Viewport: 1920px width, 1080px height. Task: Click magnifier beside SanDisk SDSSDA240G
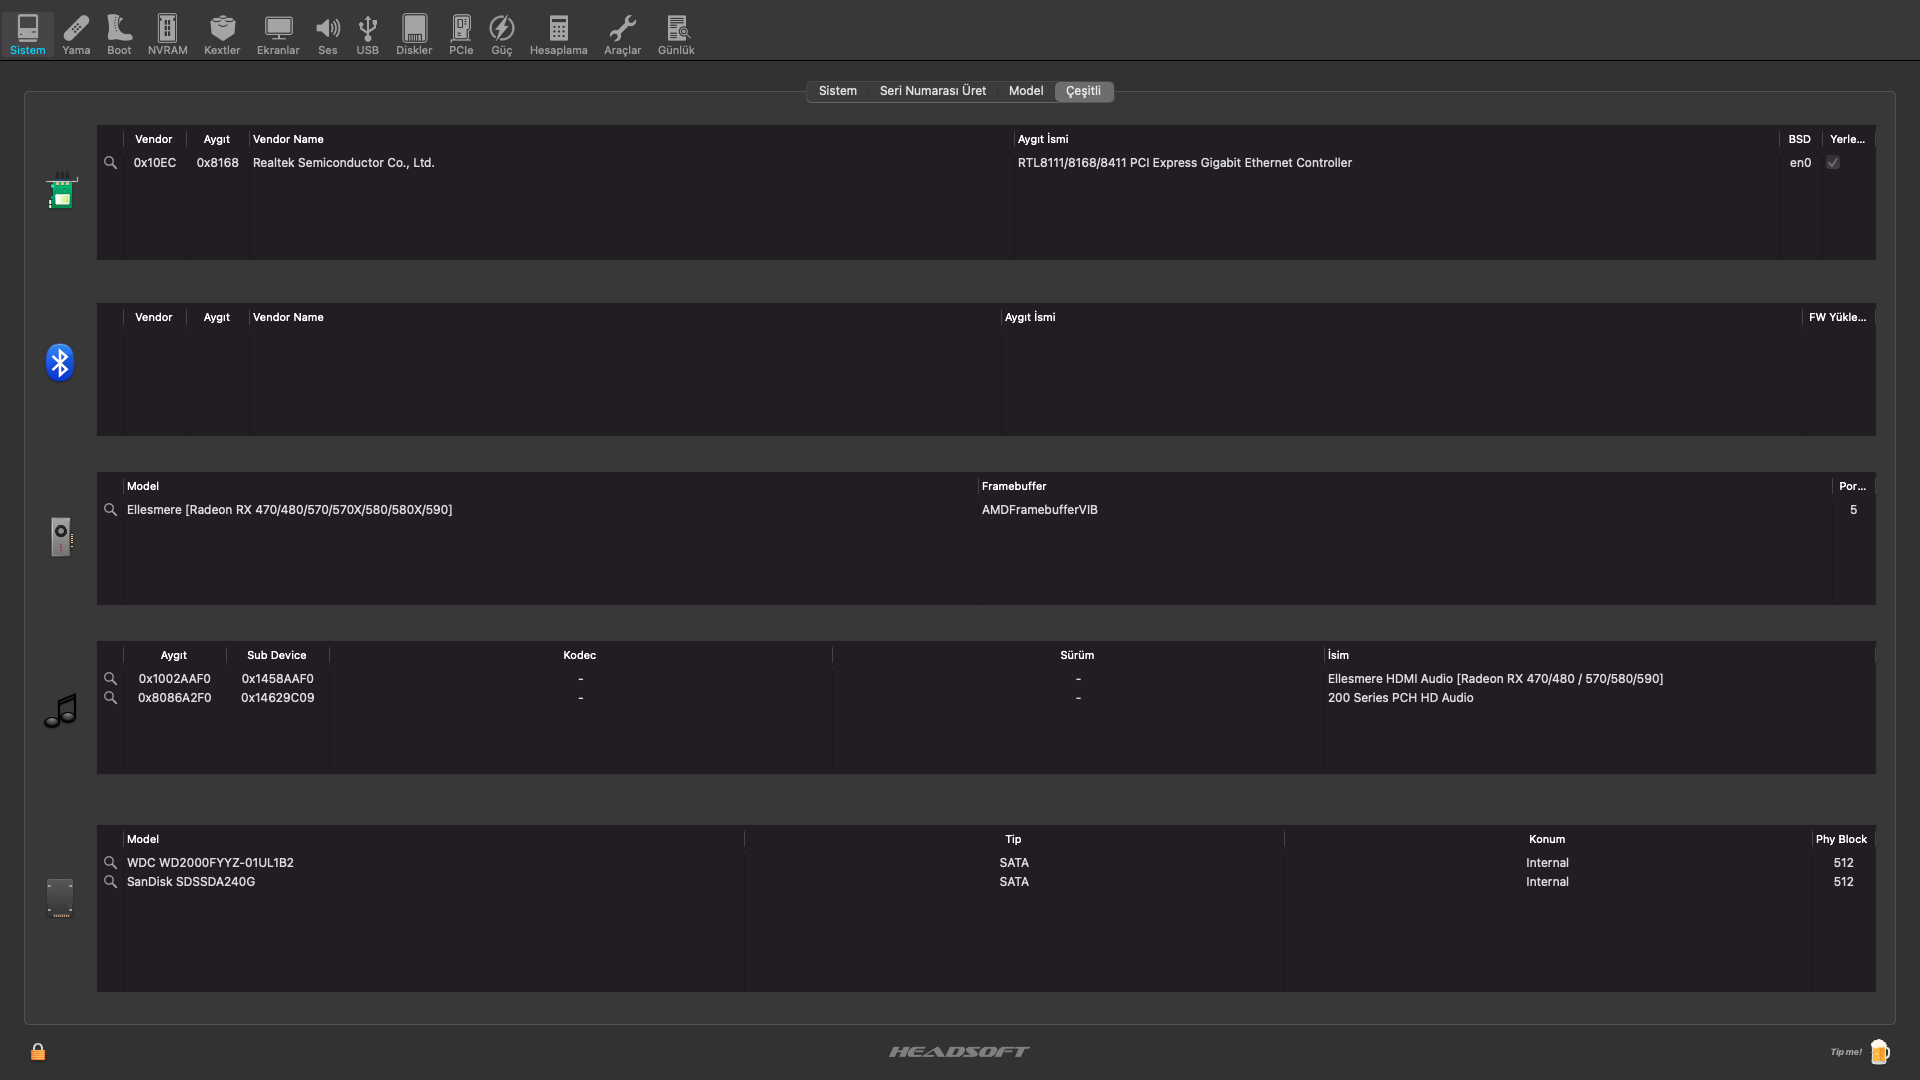point(111,882)
